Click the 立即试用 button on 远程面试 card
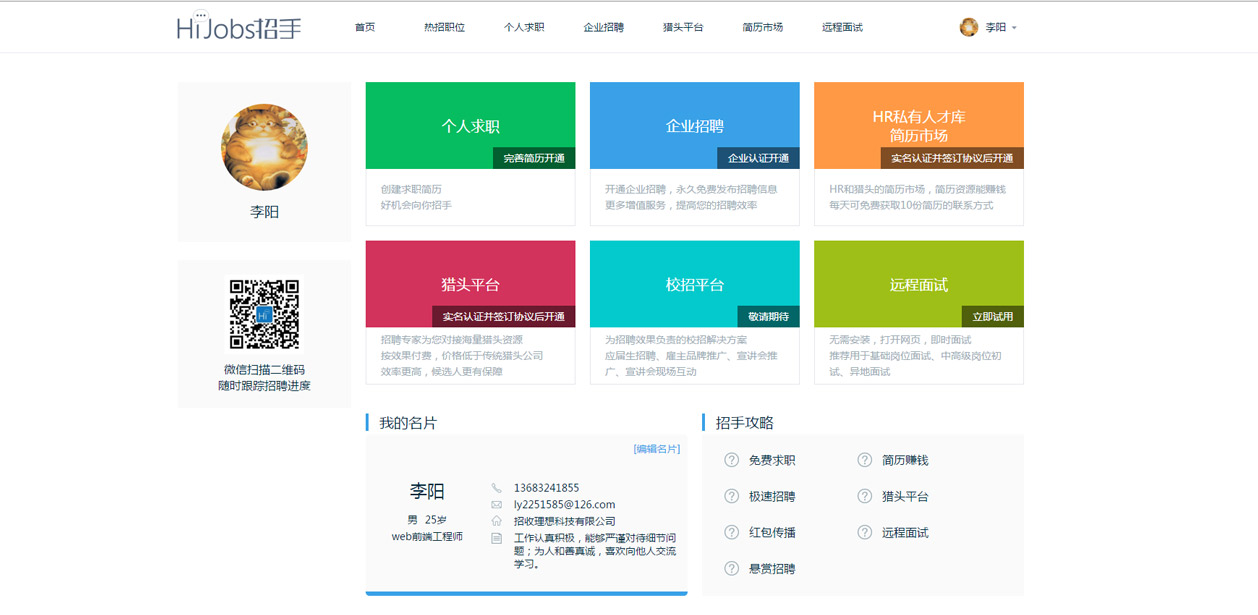The image size is (1258, 615). point(994,314)
